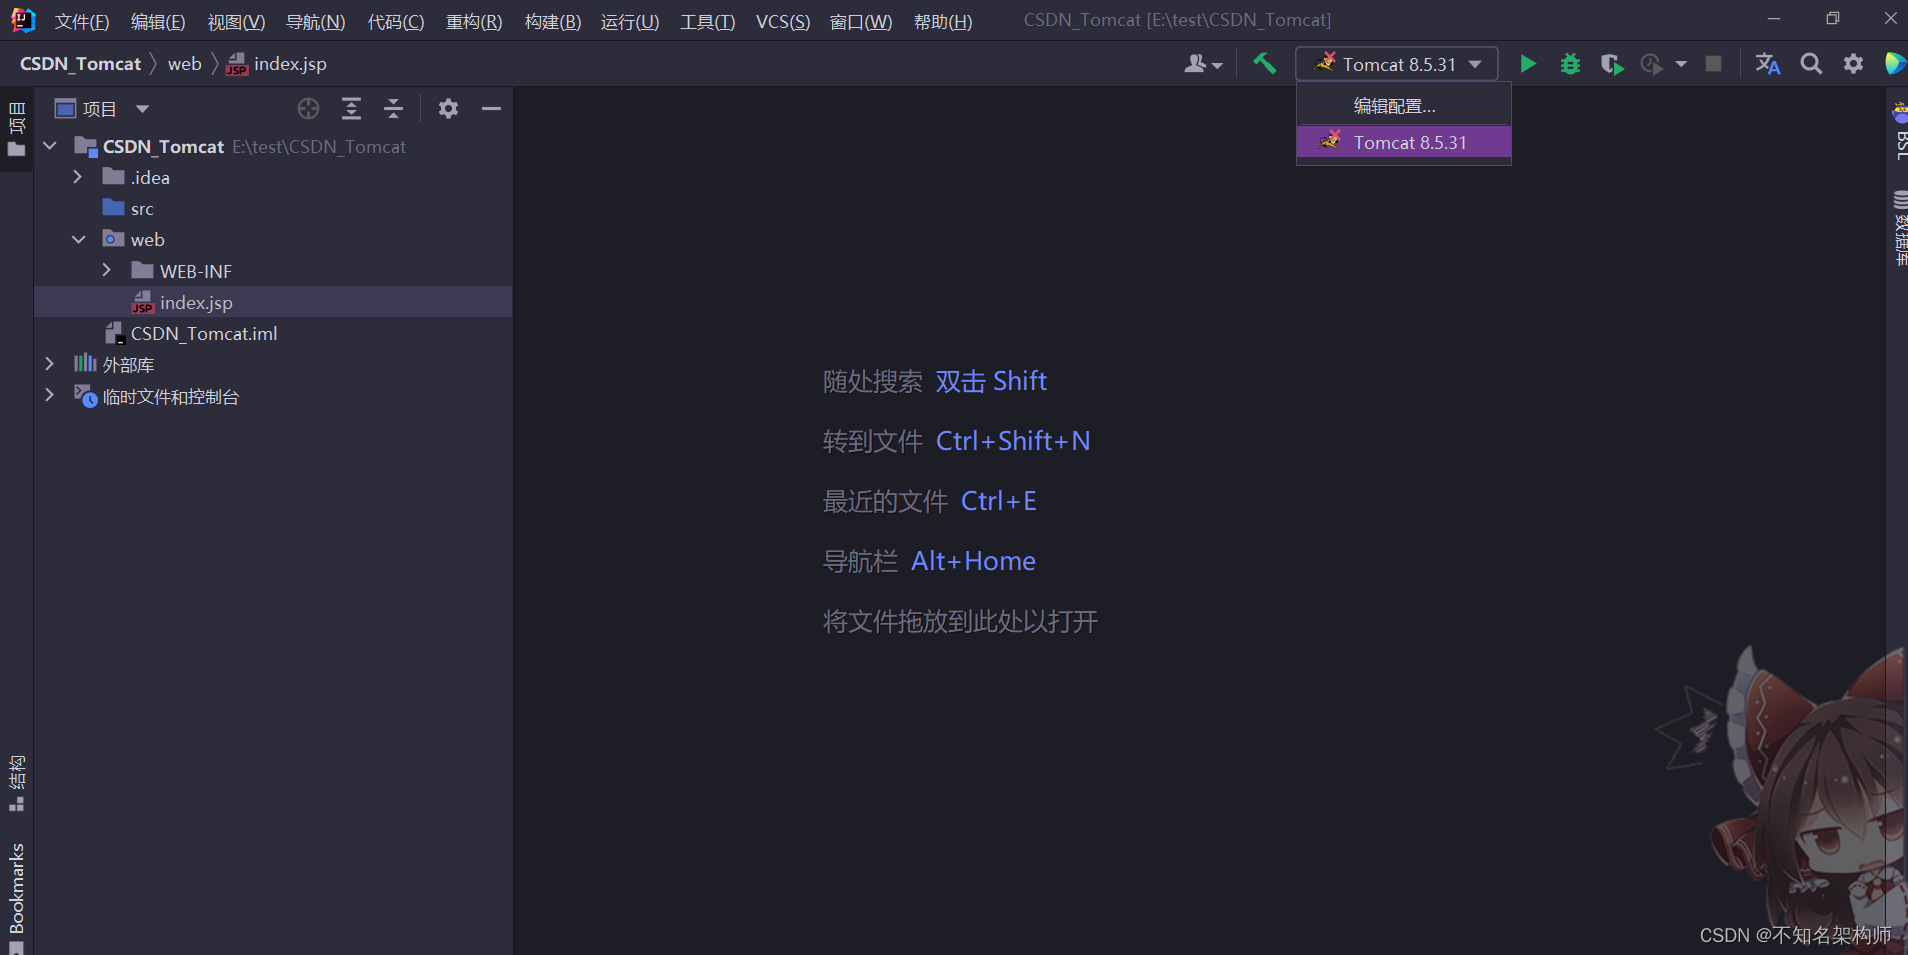
Task: Run the project with the green arrow
Action: pos(1528,63)
